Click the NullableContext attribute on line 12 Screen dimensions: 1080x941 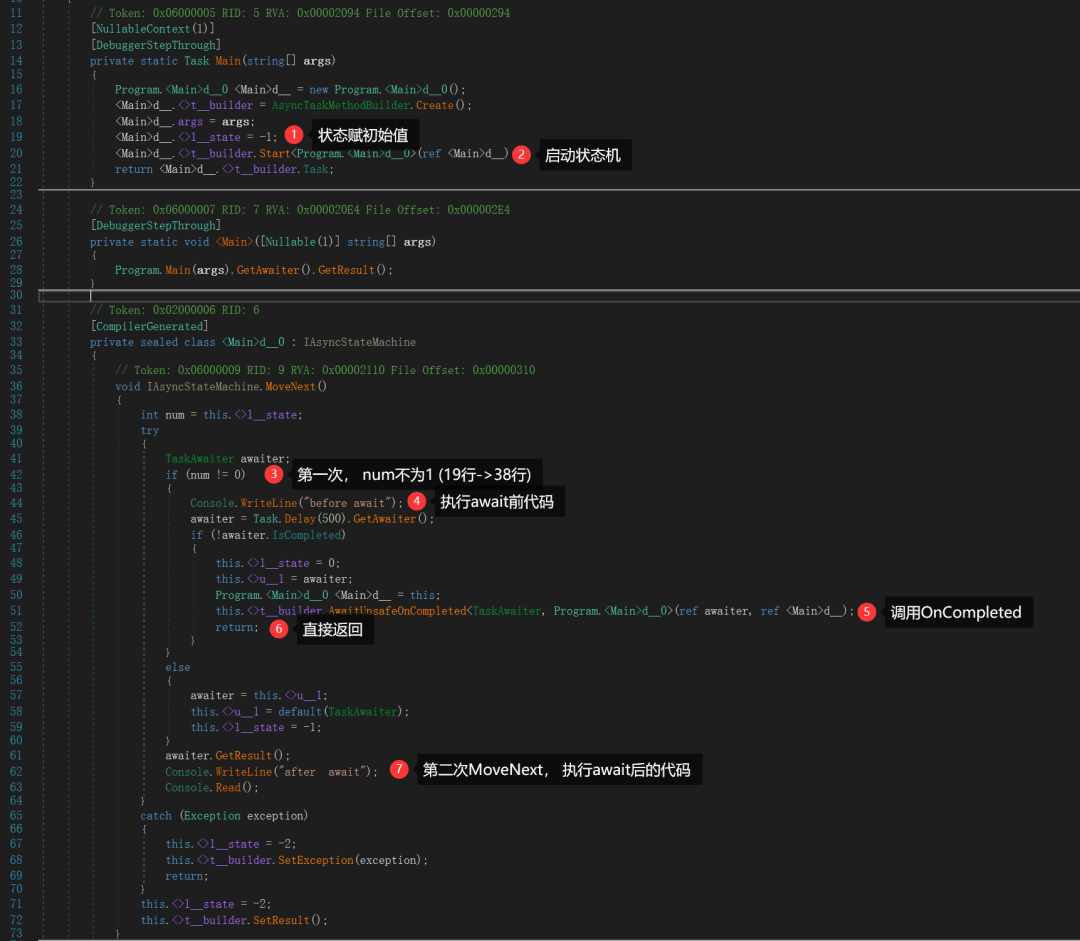coord(153,29)
